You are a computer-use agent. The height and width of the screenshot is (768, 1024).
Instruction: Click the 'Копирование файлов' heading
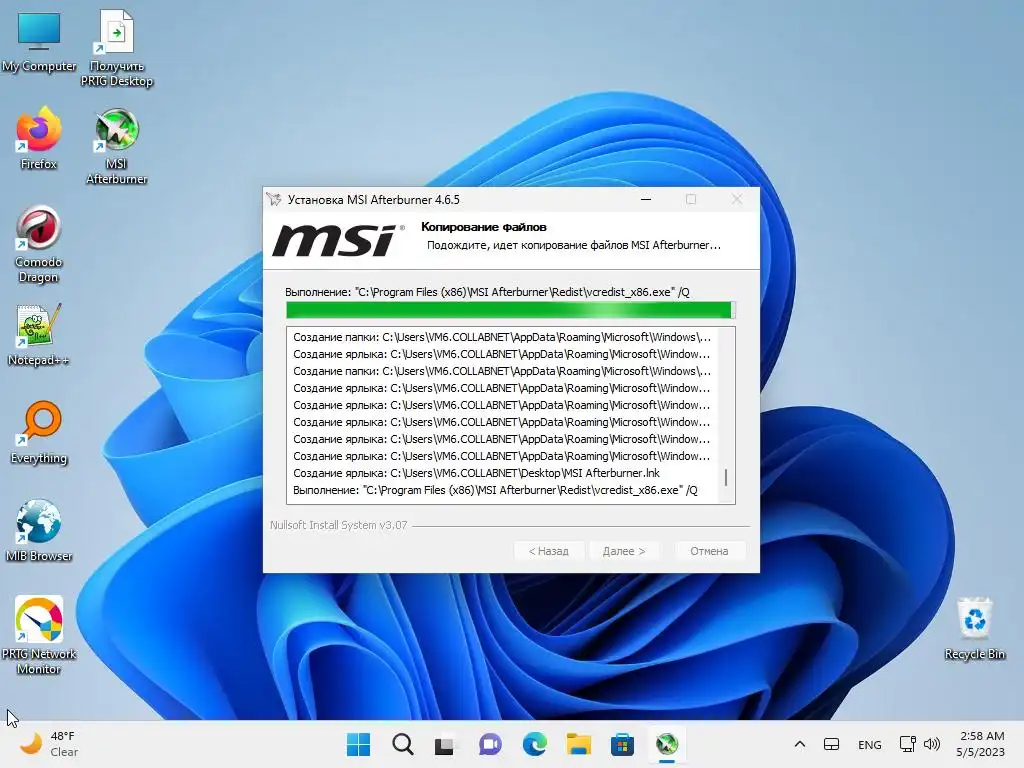[484, 227]
